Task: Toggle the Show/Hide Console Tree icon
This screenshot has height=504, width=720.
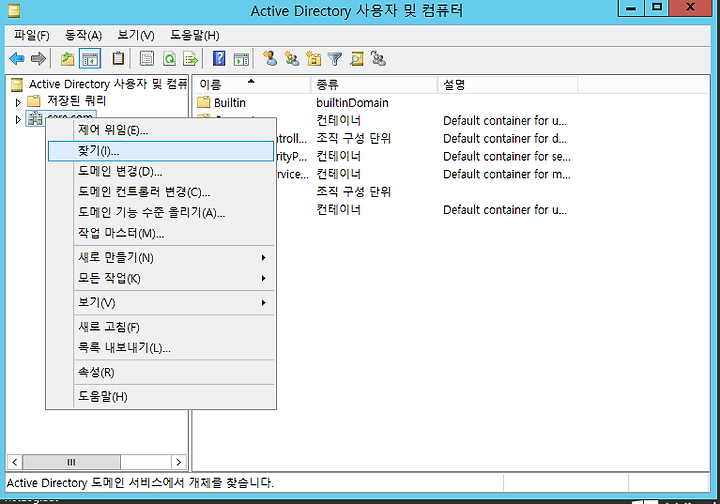Action: [90, 59]
